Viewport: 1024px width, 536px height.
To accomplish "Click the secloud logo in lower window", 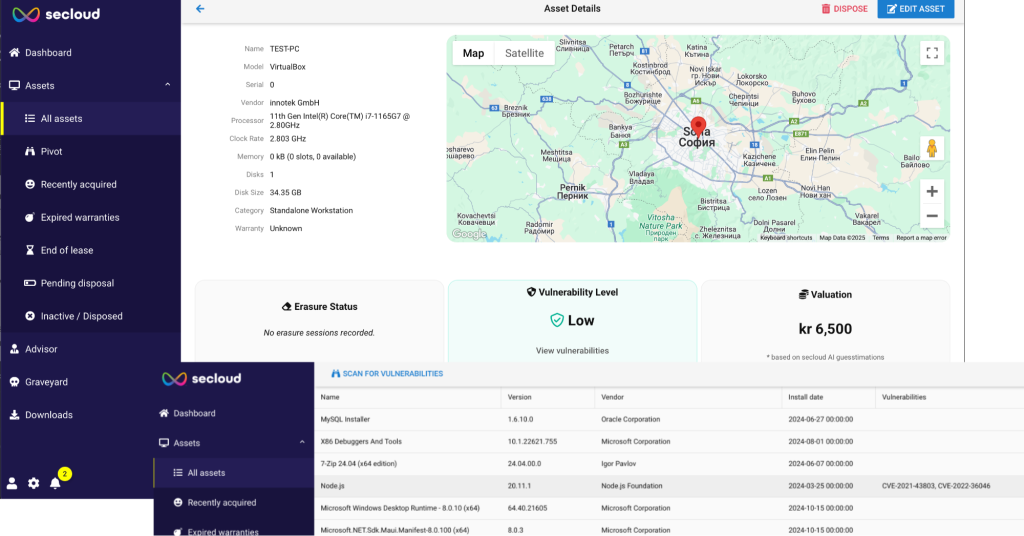I will click(x=202, y=379).
